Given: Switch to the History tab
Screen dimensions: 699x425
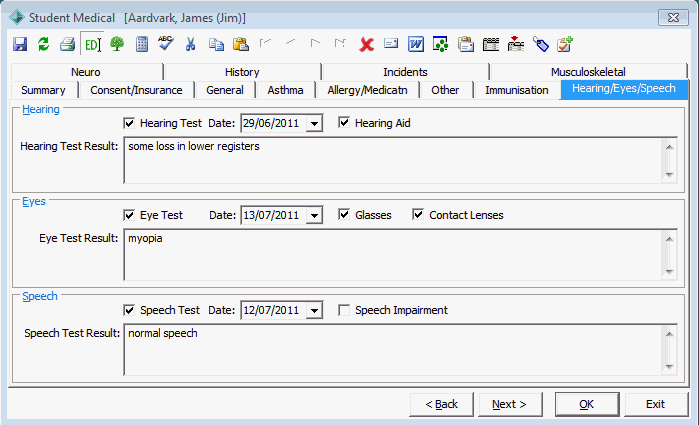Looking at the screenshot, I should [242, 72].
